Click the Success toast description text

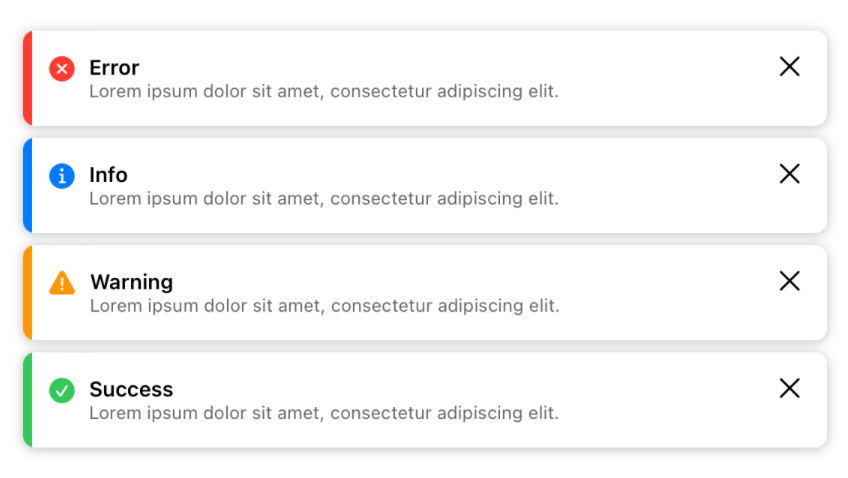(x=324, y=413)
